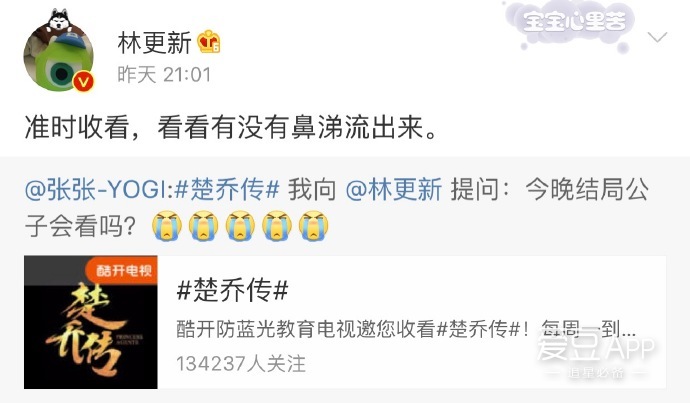
Task: Tap the 爱豆APP watermark logo
Action: click(595, 353)
